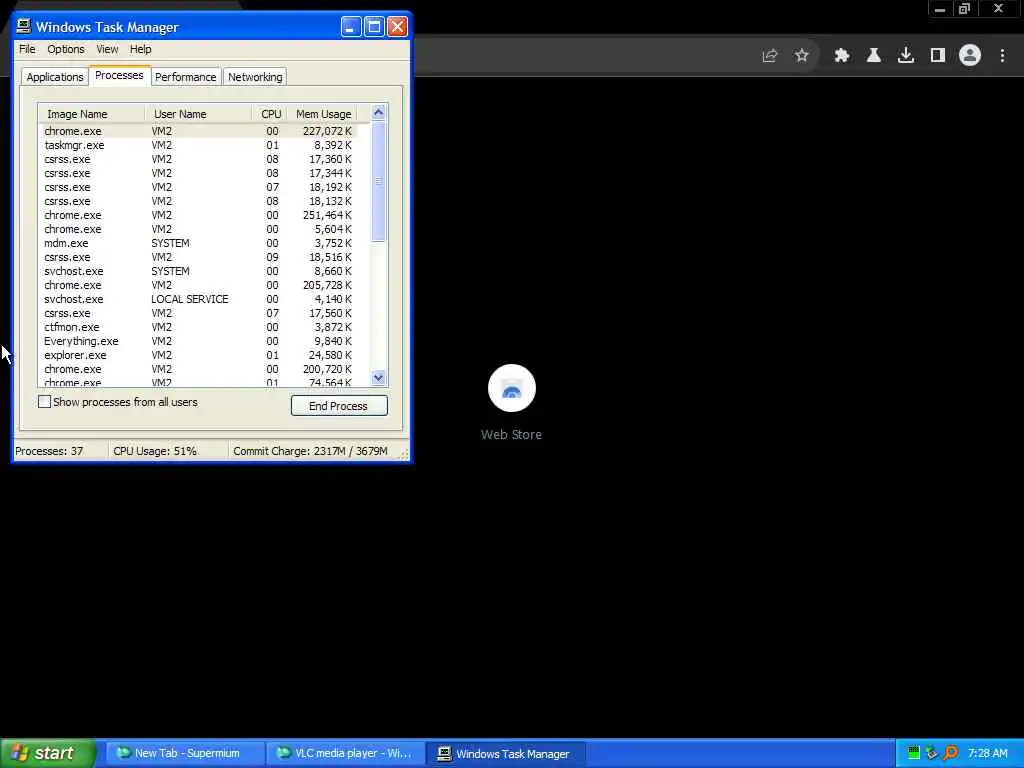Screen dimensions: 1024x768
Task: Click the process list scrollbar thumb
Action: pos(378,181)
